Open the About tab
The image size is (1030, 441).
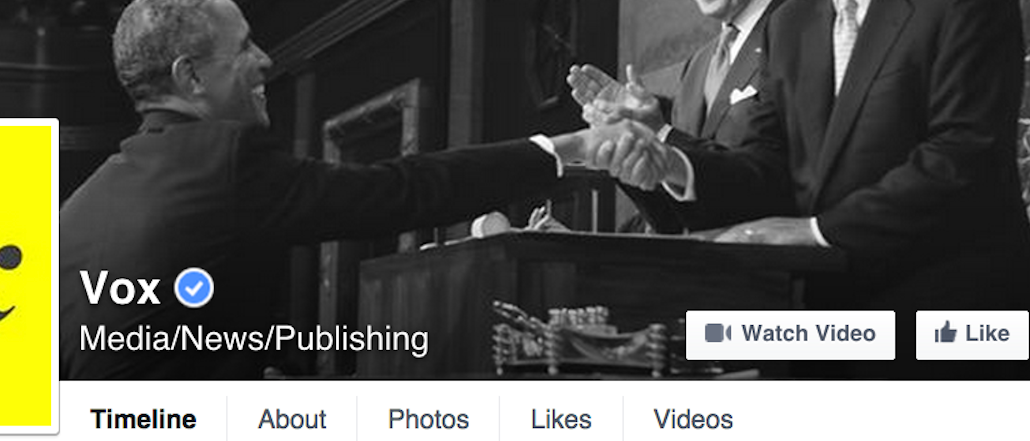click(292, 419)
